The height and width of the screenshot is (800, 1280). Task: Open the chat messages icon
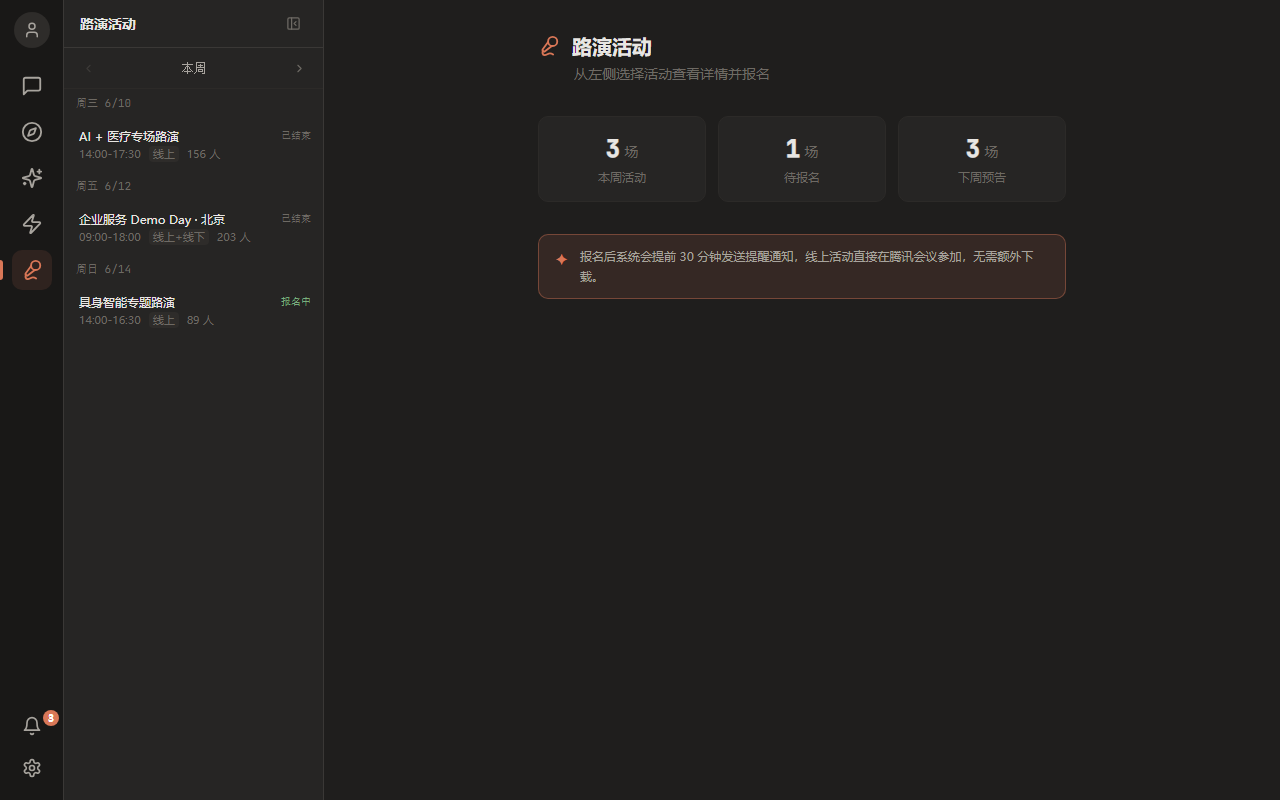pos(32,86)
